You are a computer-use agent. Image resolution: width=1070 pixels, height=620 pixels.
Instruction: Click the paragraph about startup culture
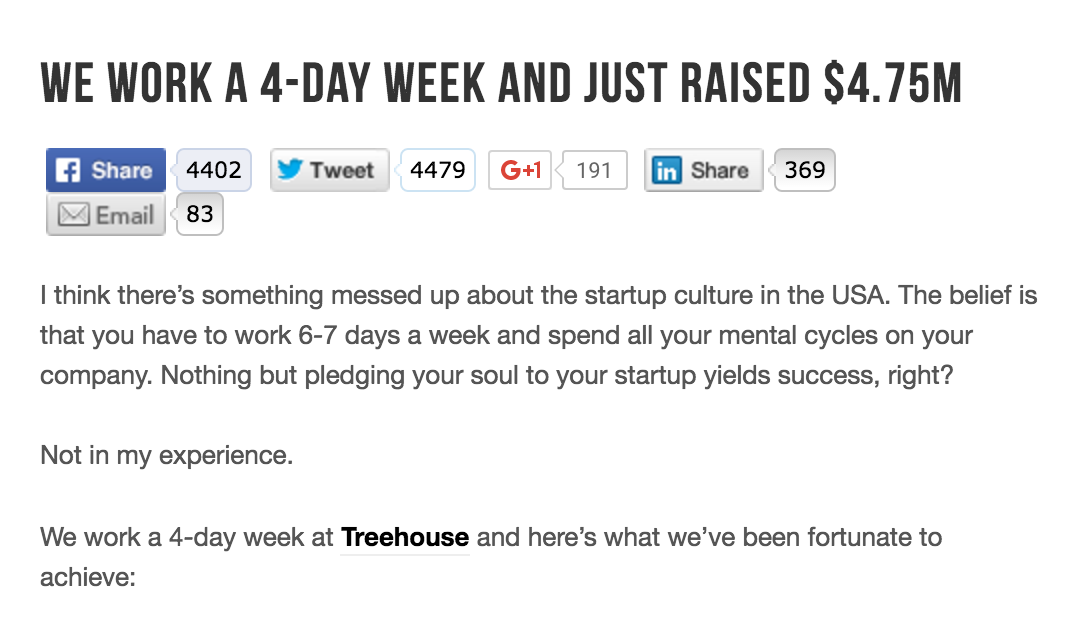click(538, 336)
